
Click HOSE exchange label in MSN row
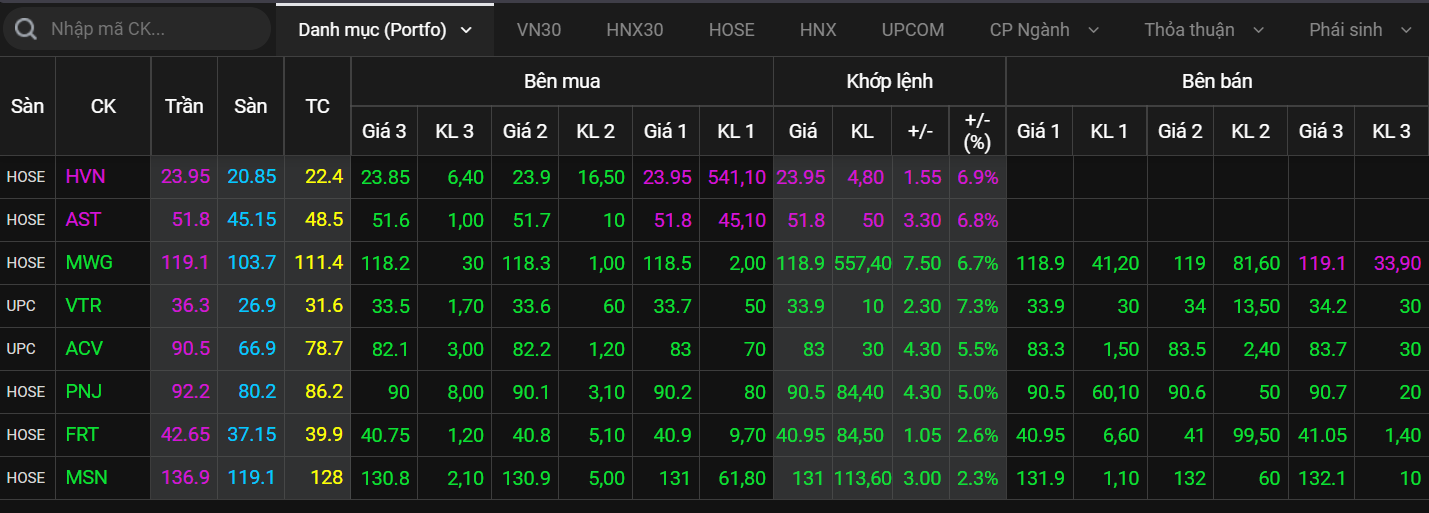[25, 478]
